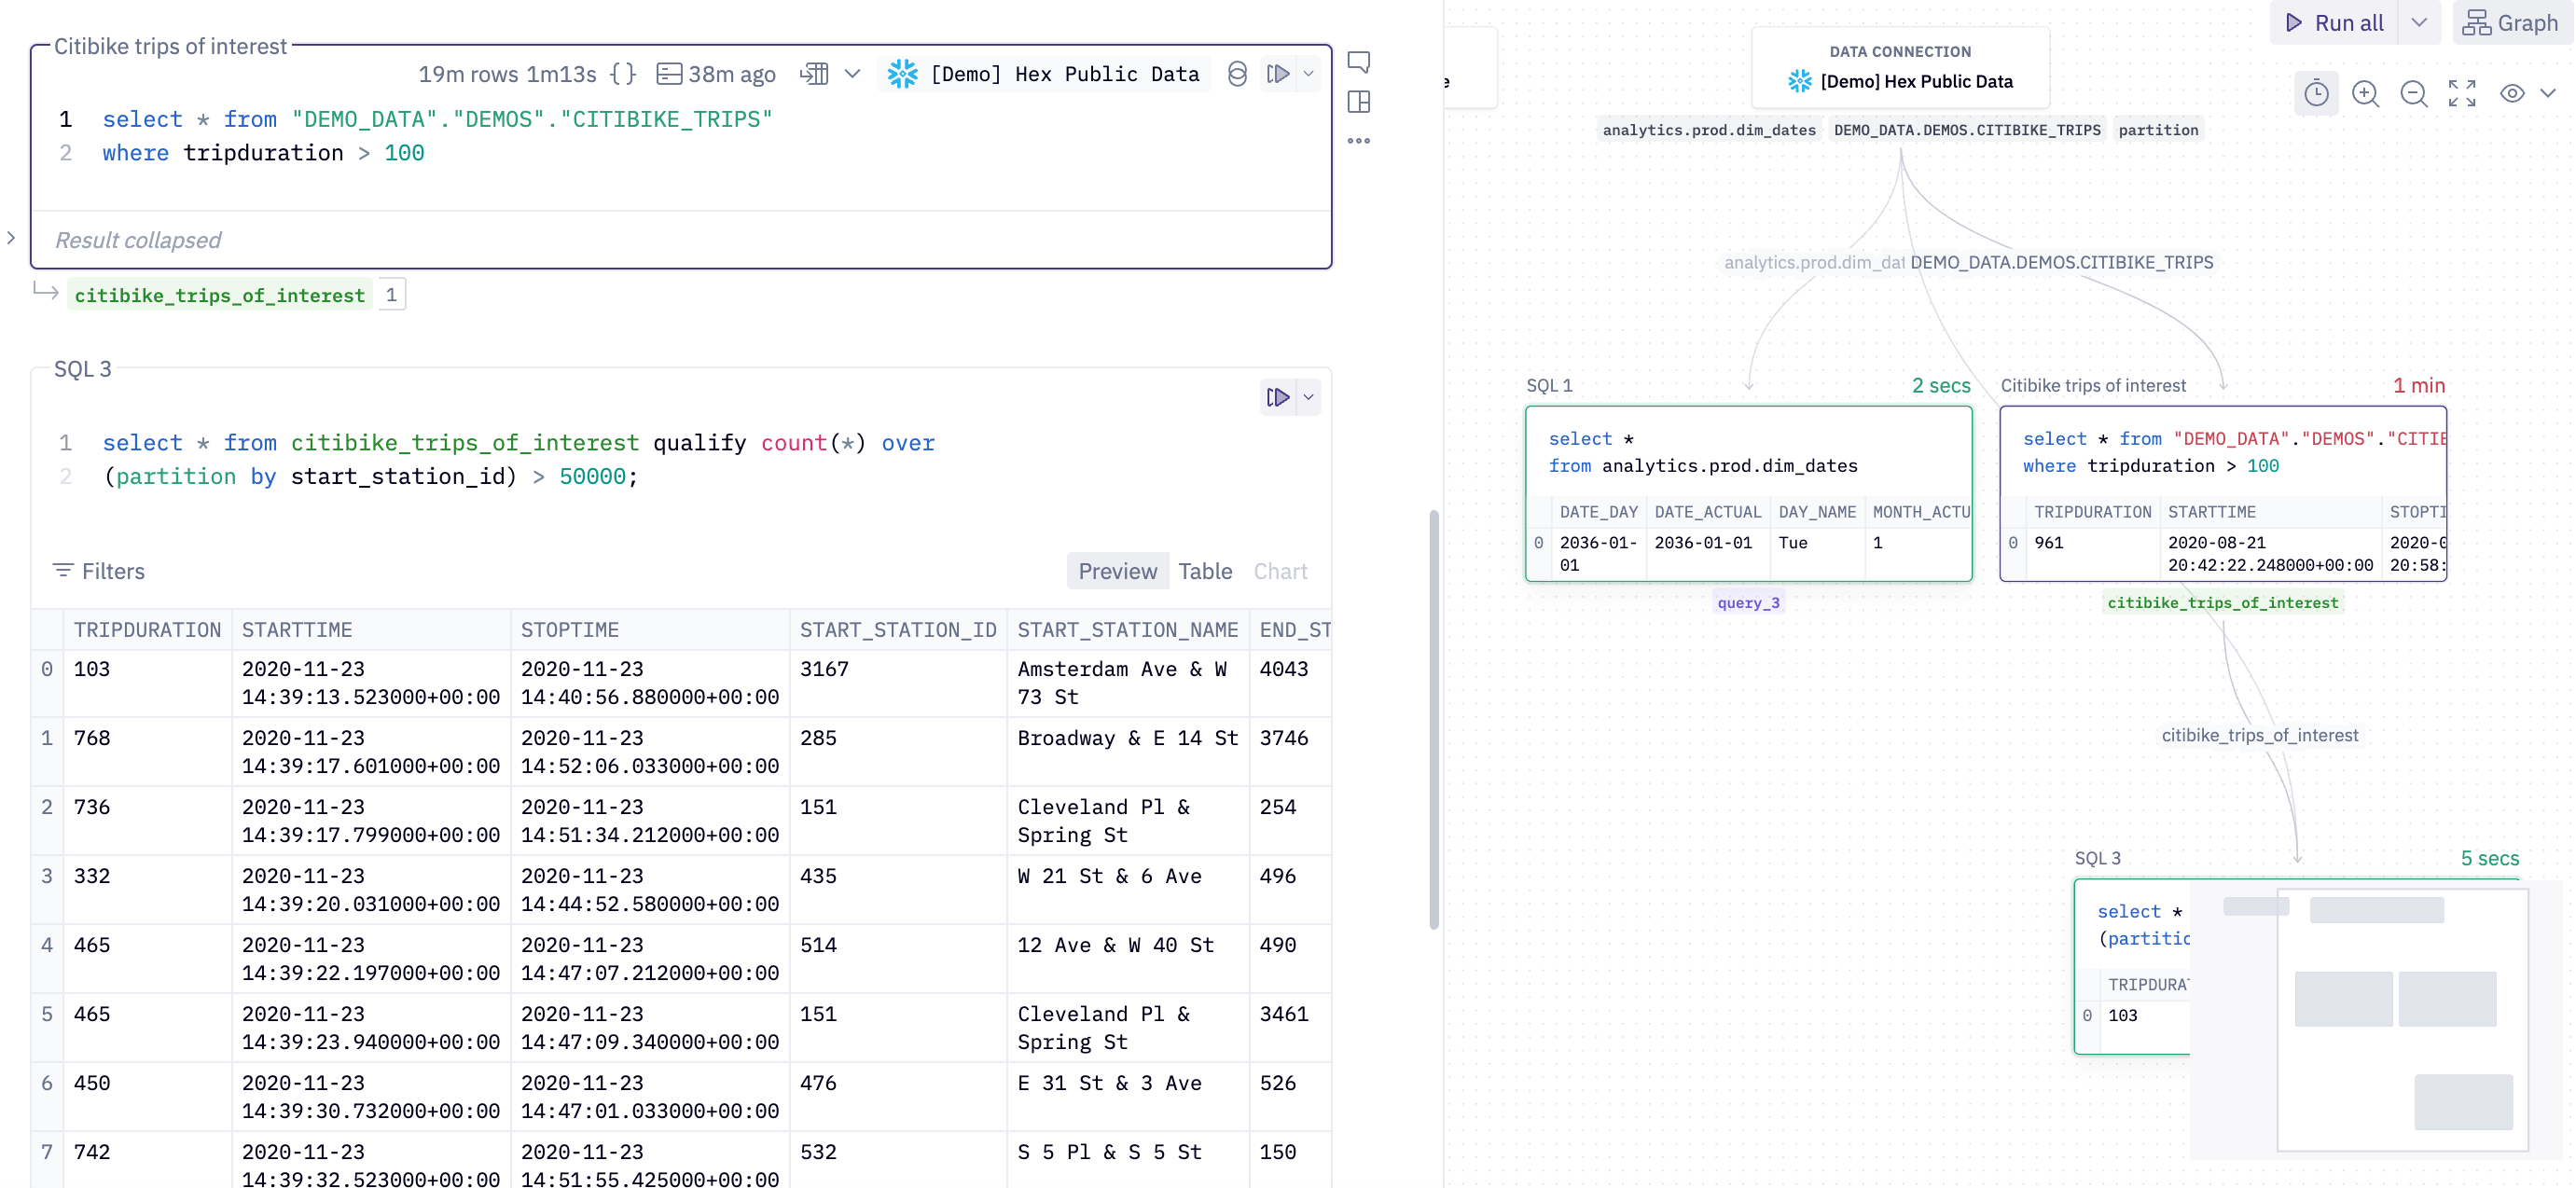The height and width of the screenshot is (1188, 2576).
Task: Open the Graph view button
Action: [x=2511, y=23]
